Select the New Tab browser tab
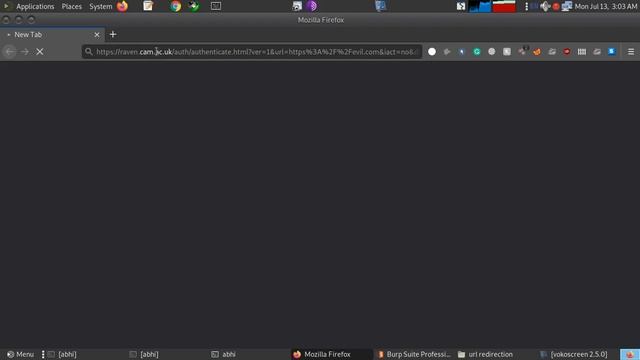Viewport: 640px width, 360px height. (52, 35)
